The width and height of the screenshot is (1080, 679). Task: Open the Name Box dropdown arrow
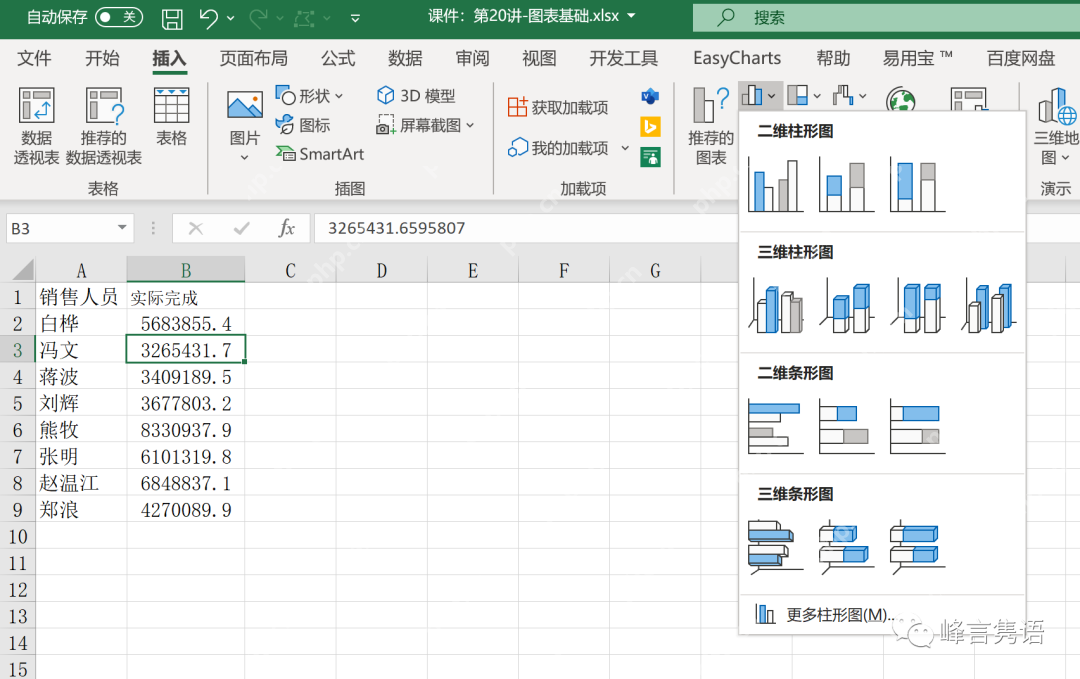click(122, 228)
